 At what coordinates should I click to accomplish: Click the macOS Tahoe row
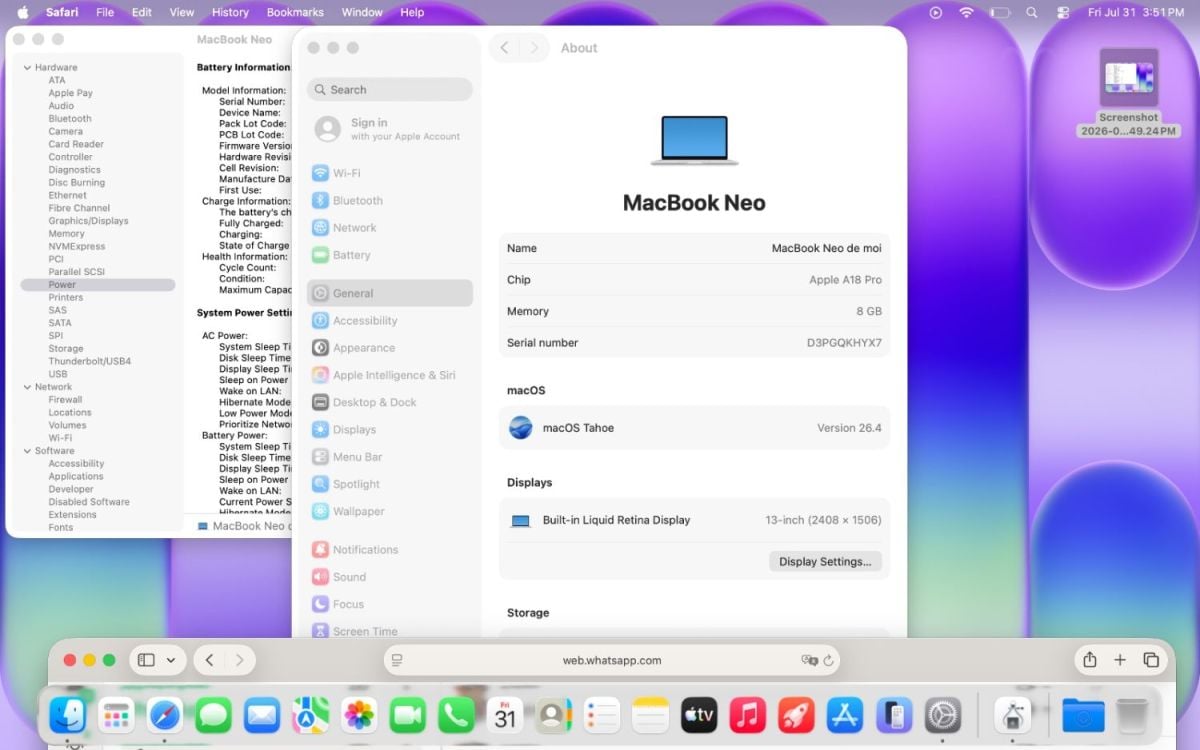pos(694,428)
